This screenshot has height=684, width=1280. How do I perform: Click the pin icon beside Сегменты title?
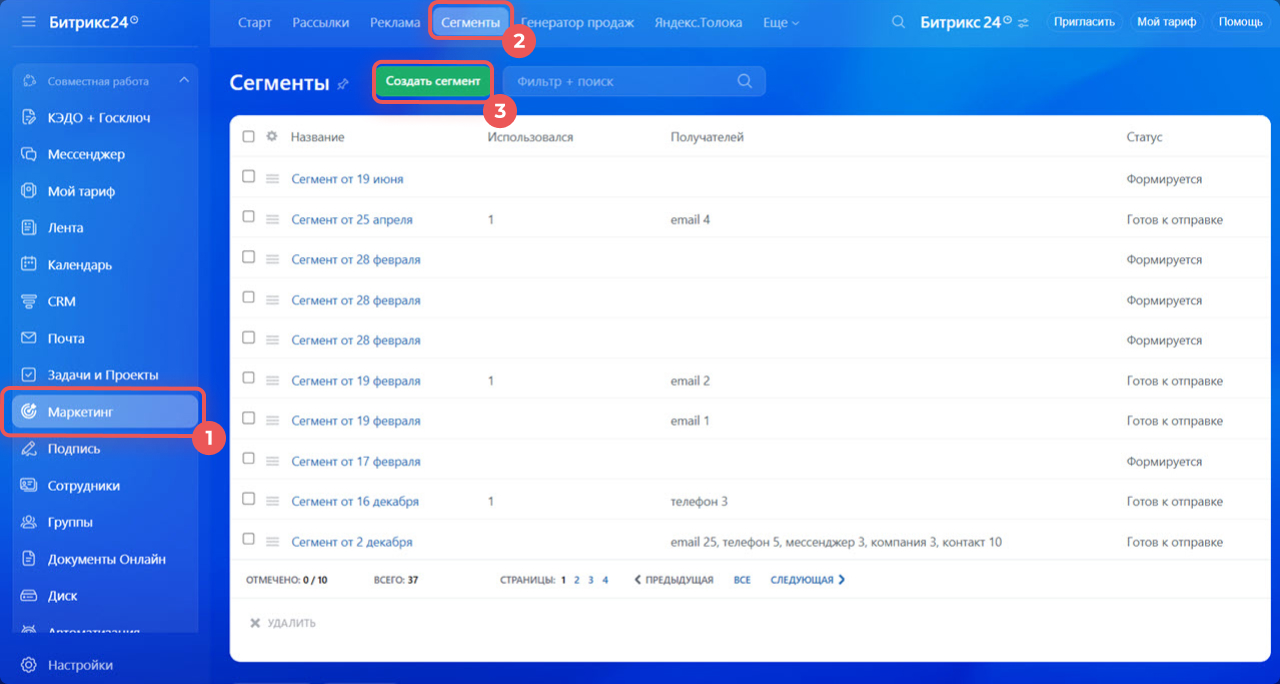343,84
